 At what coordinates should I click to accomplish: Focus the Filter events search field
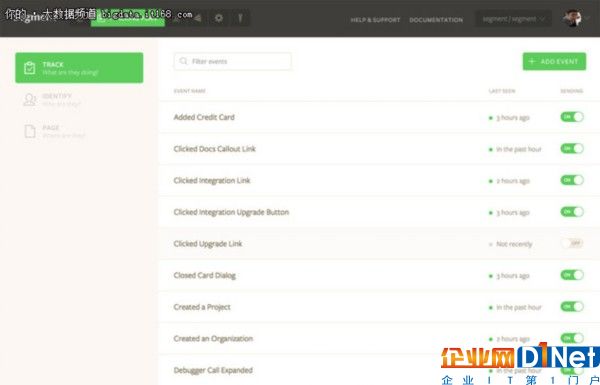coord(232,61)
